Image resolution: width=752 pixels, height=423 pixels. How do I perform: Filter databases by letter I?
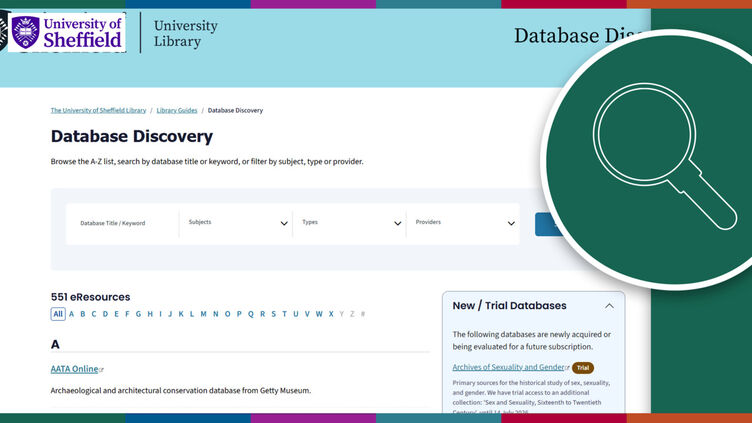point(160,314)
